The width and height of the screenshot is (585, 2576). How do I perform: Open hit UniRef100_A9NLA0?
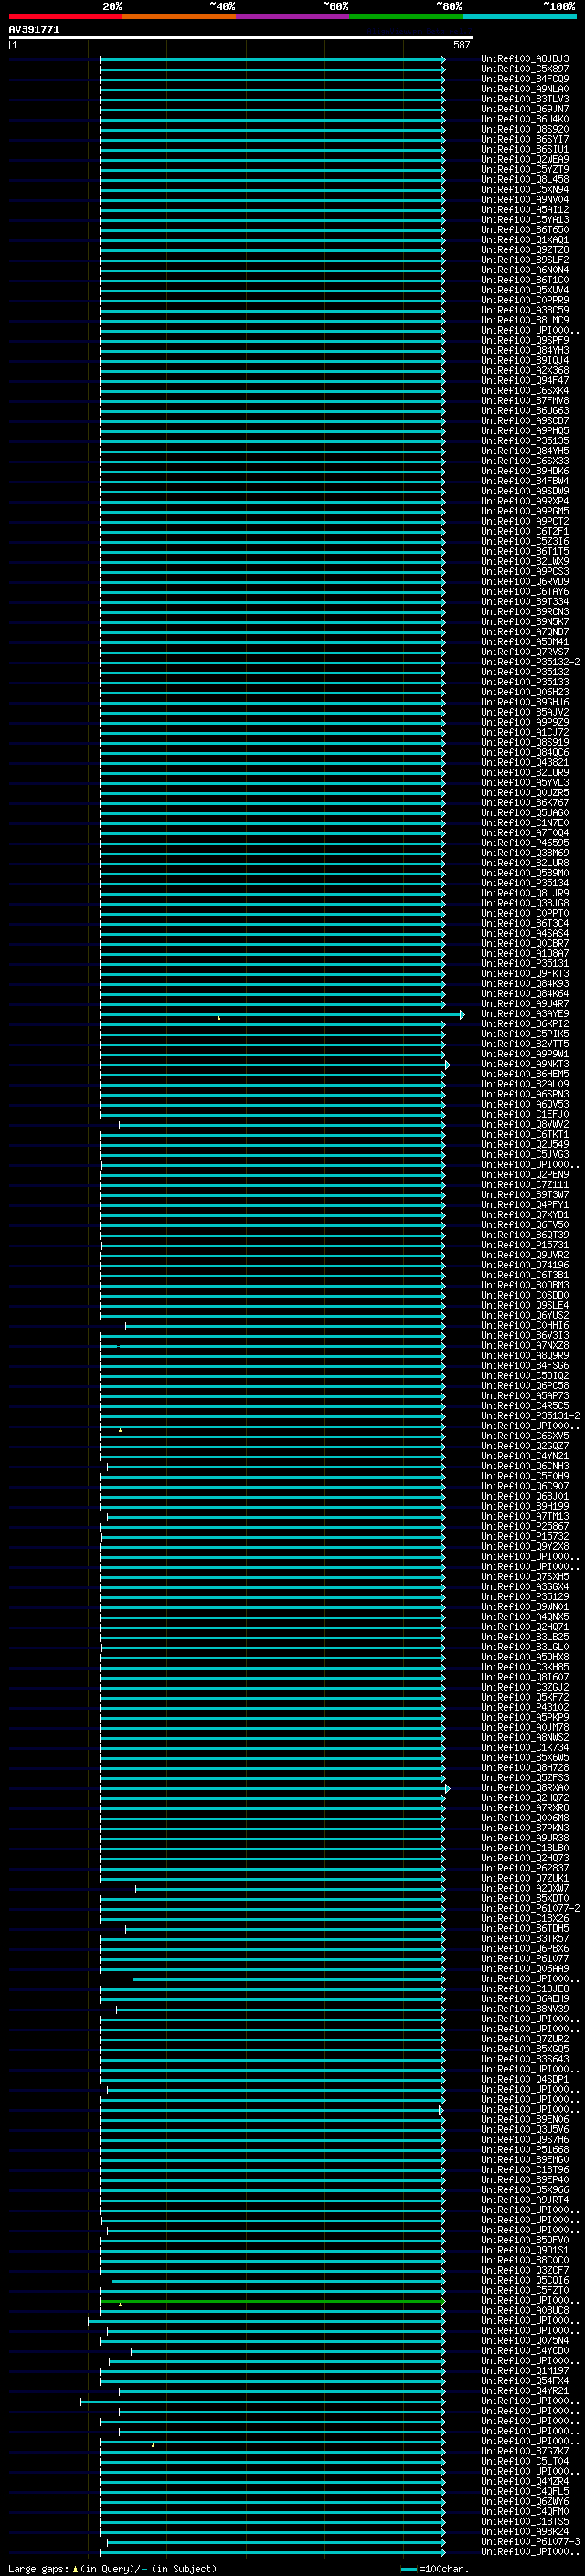525,89
